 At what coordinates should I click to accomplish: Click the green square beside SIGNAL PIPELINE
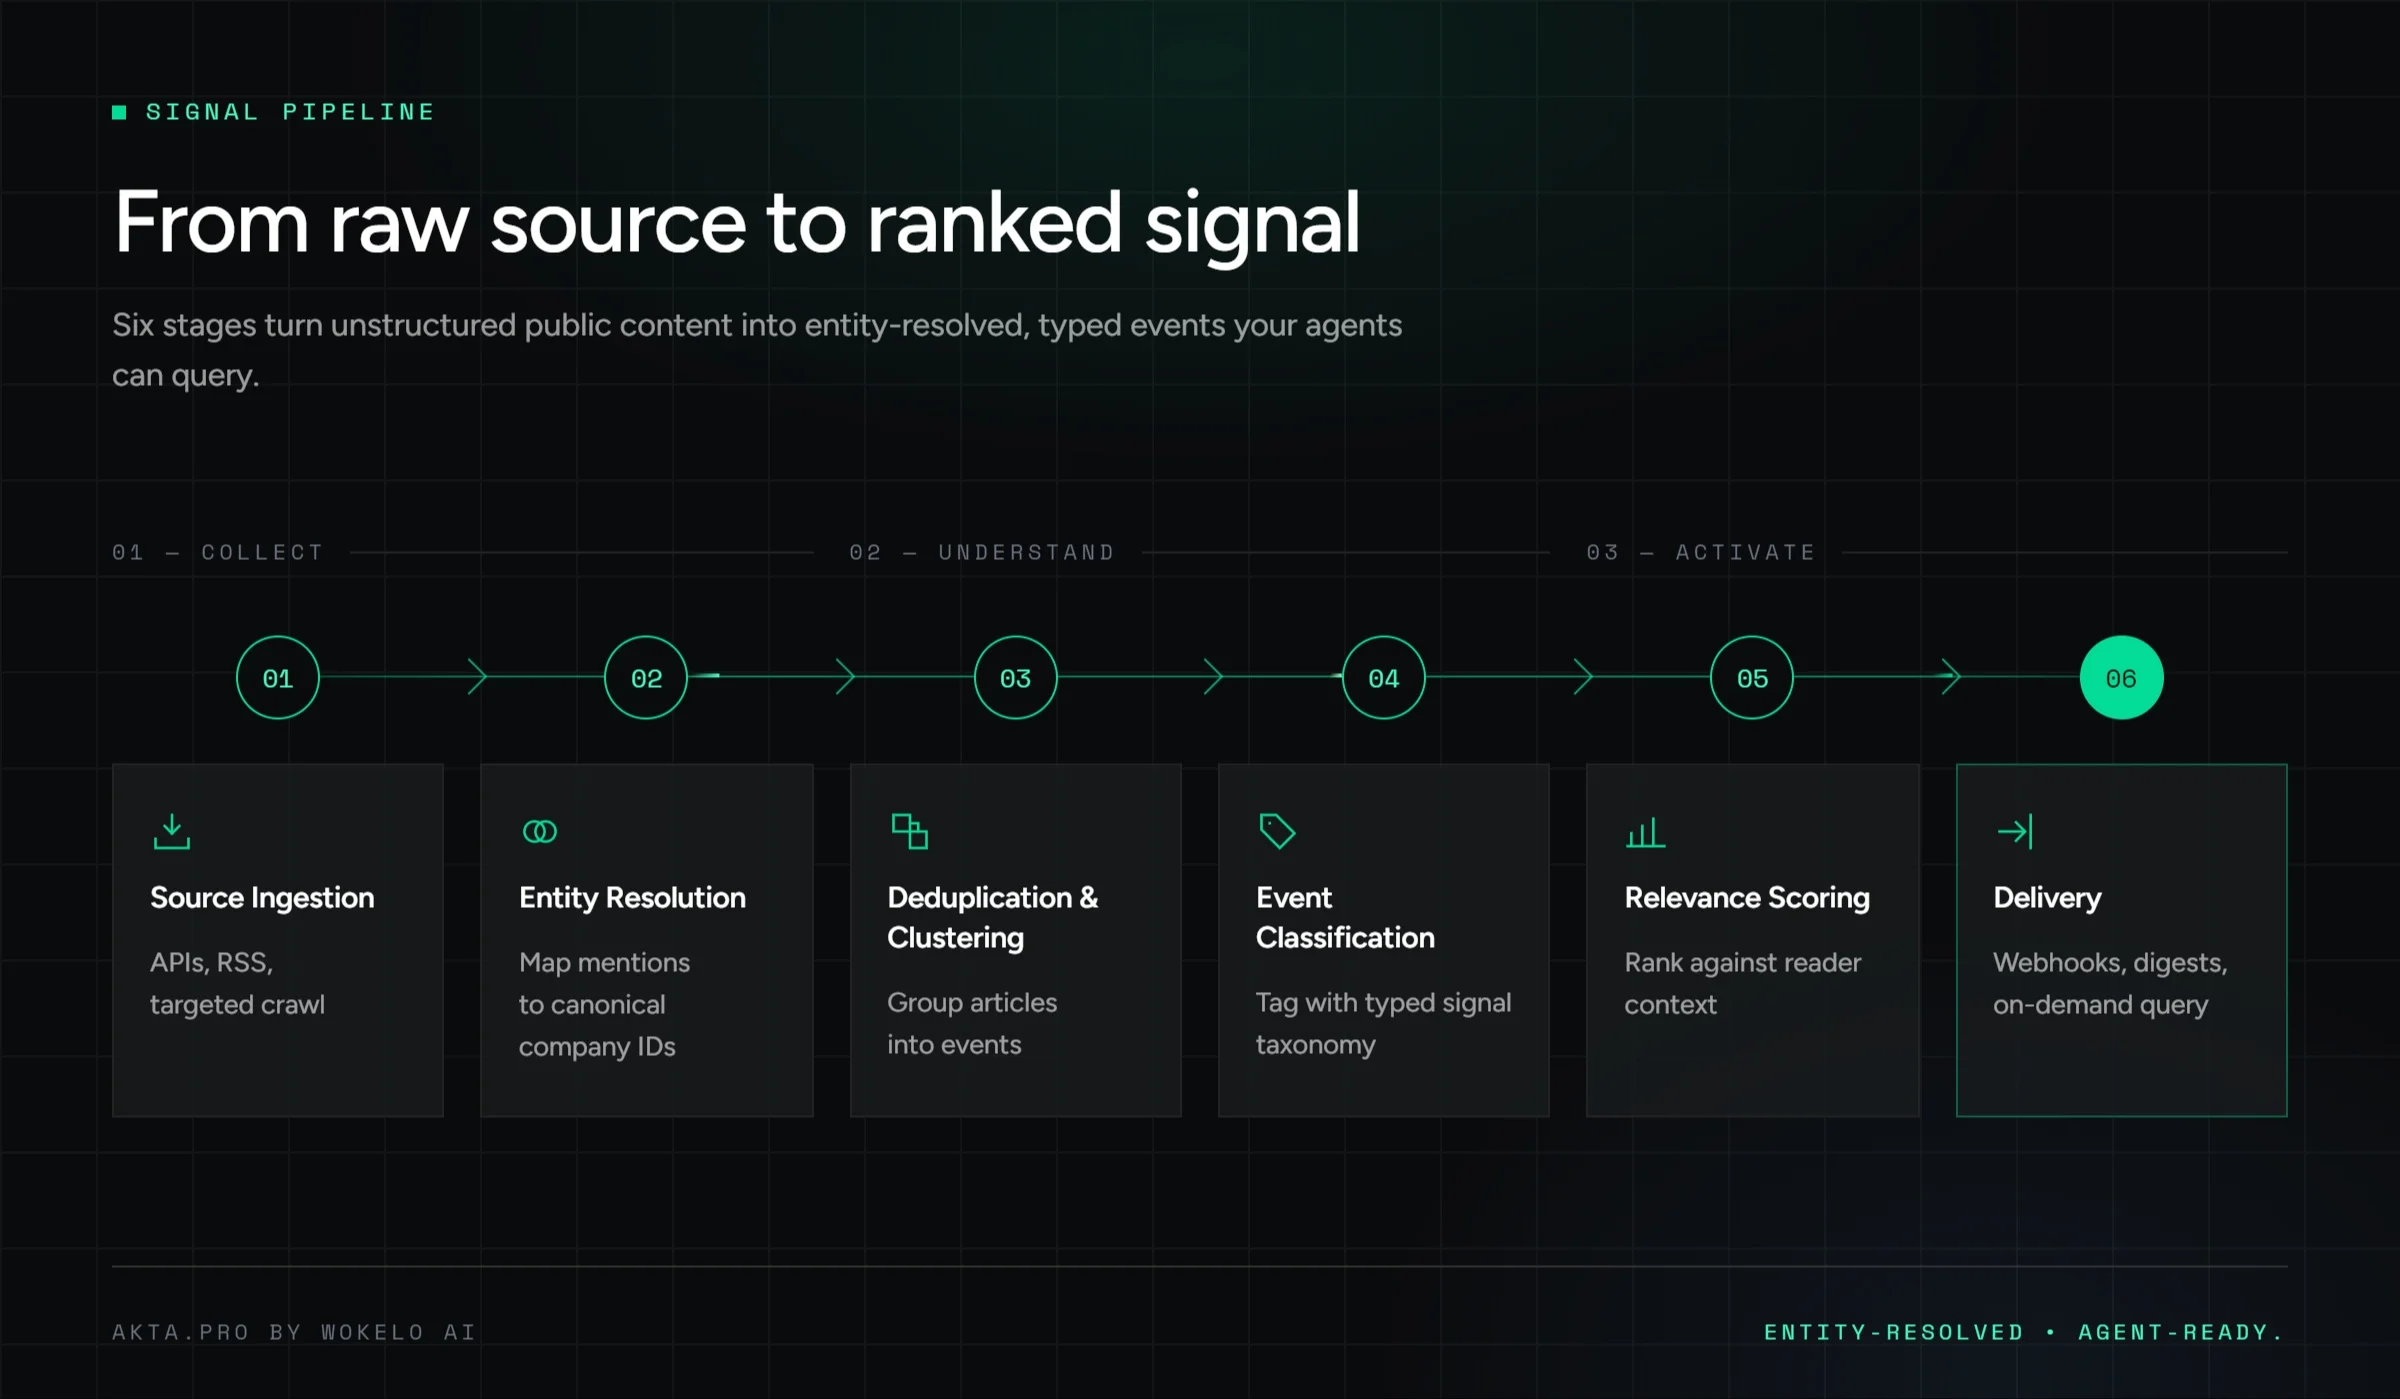coord(119,112)
